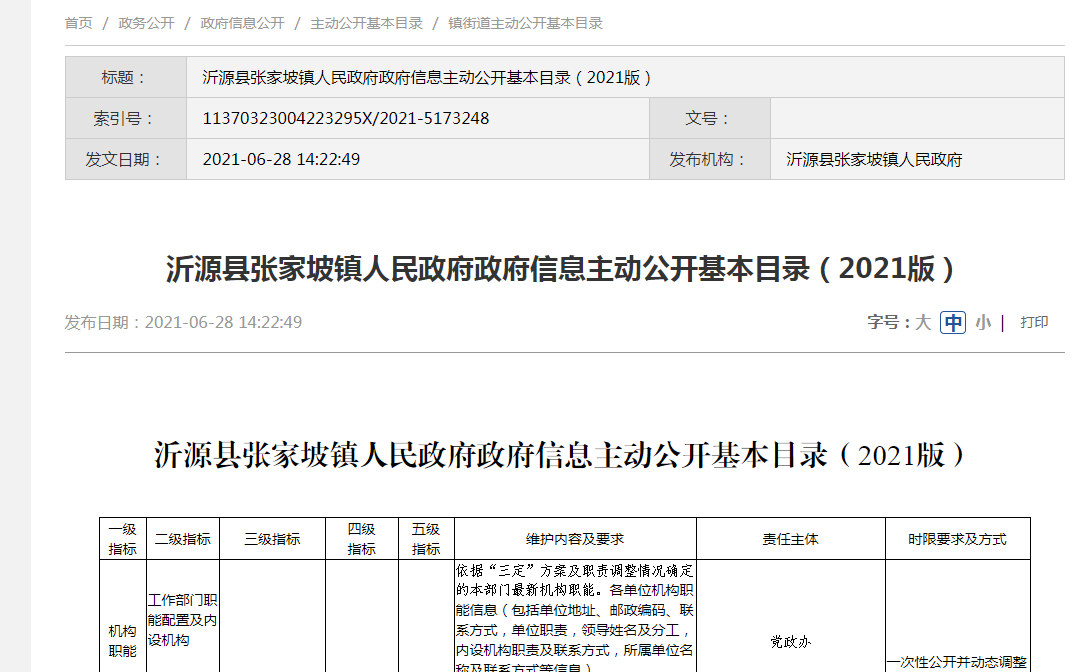Select the 中 font size option
The height and width of the screenshot is (672, 1084).
coord(953,322)
